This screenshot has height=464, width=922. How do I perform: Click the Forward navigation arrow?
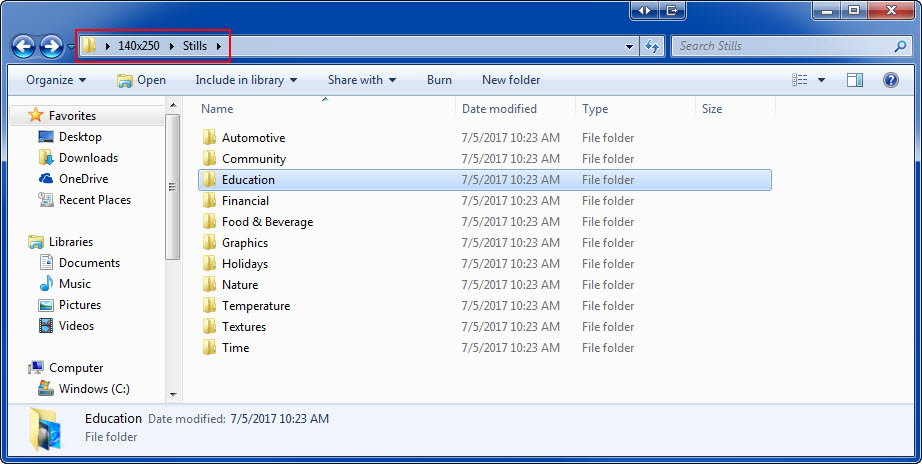tap(51, 46)
